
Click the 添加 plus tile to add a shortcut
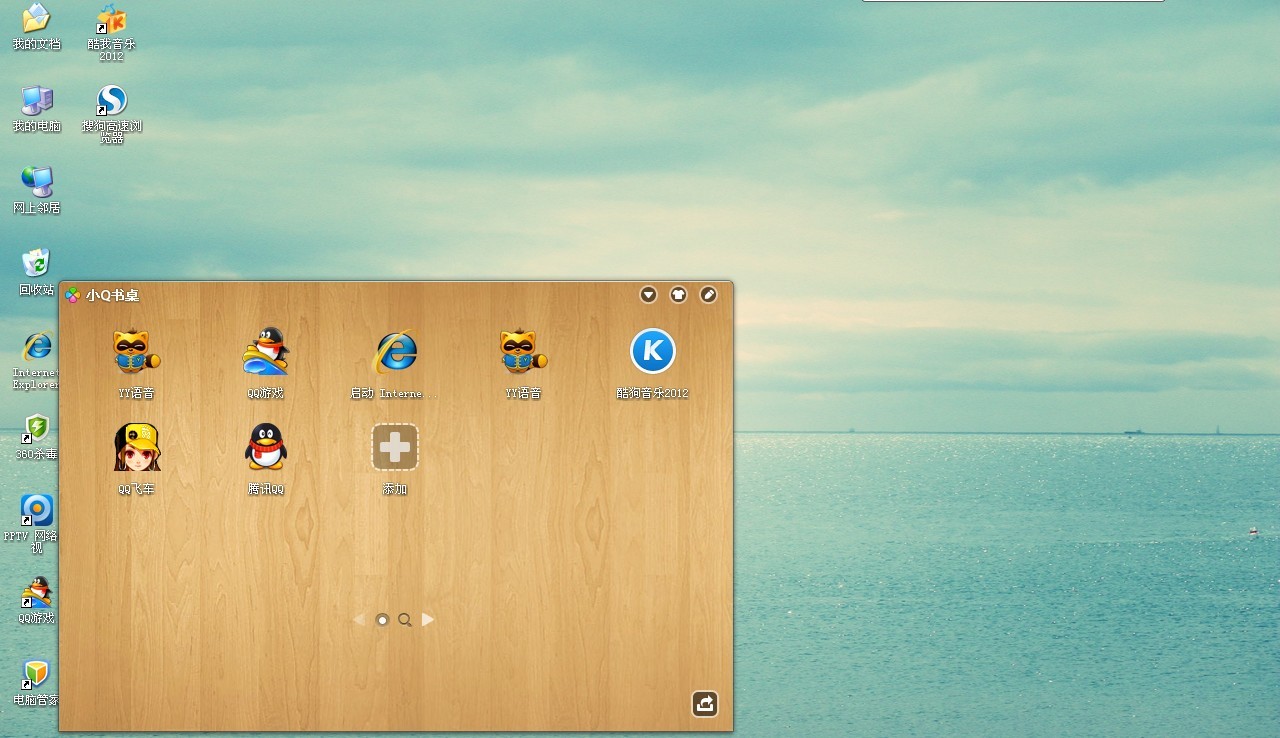(395, 447)
